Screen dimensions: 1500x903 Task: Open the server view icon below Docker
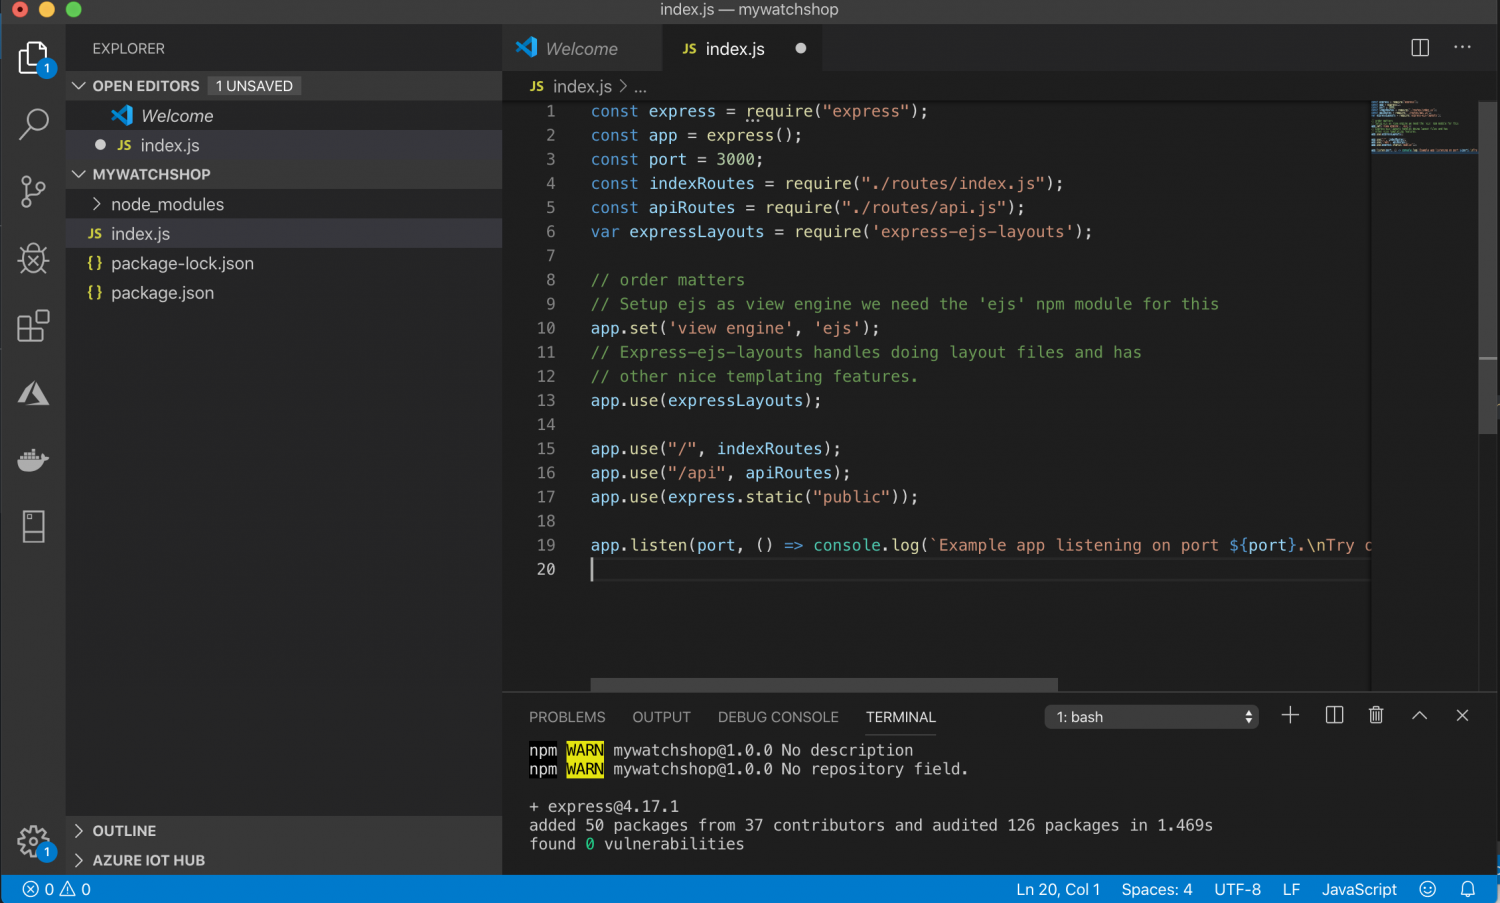click(x=33, y=526)
